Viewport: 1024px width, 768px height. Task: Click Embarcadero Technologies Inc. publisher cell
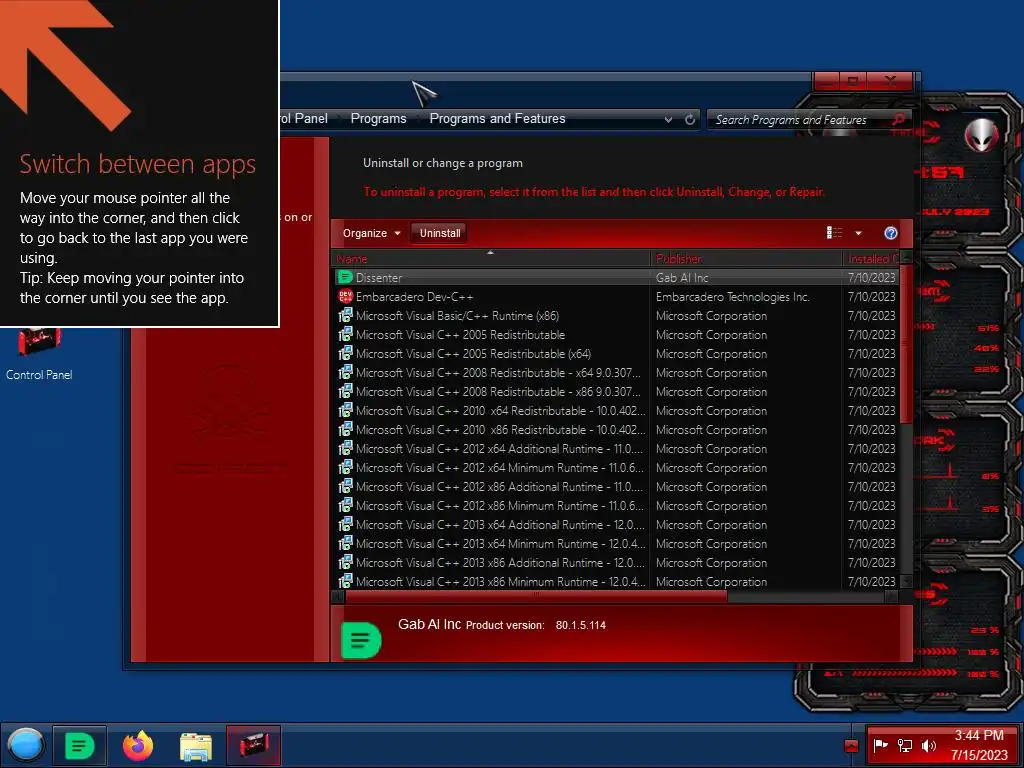[733, 296]
